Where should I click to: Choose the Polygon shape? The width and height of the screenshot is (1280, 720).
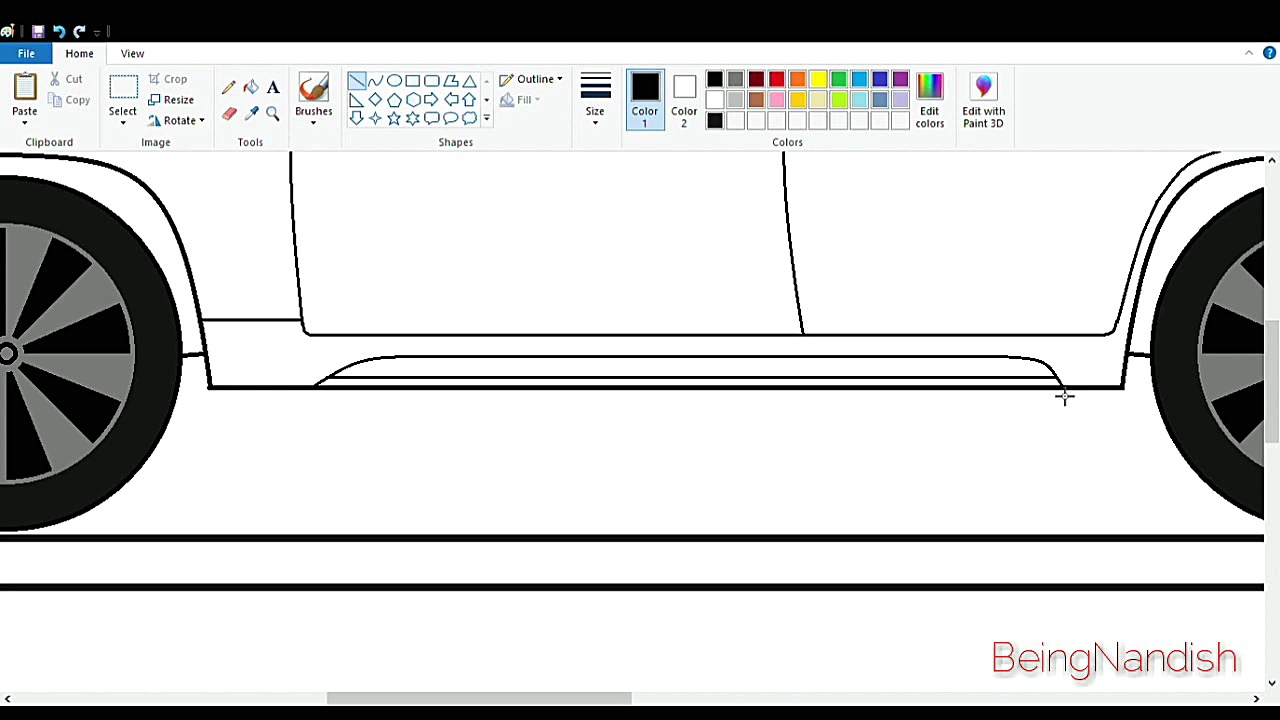pos(451,81)
